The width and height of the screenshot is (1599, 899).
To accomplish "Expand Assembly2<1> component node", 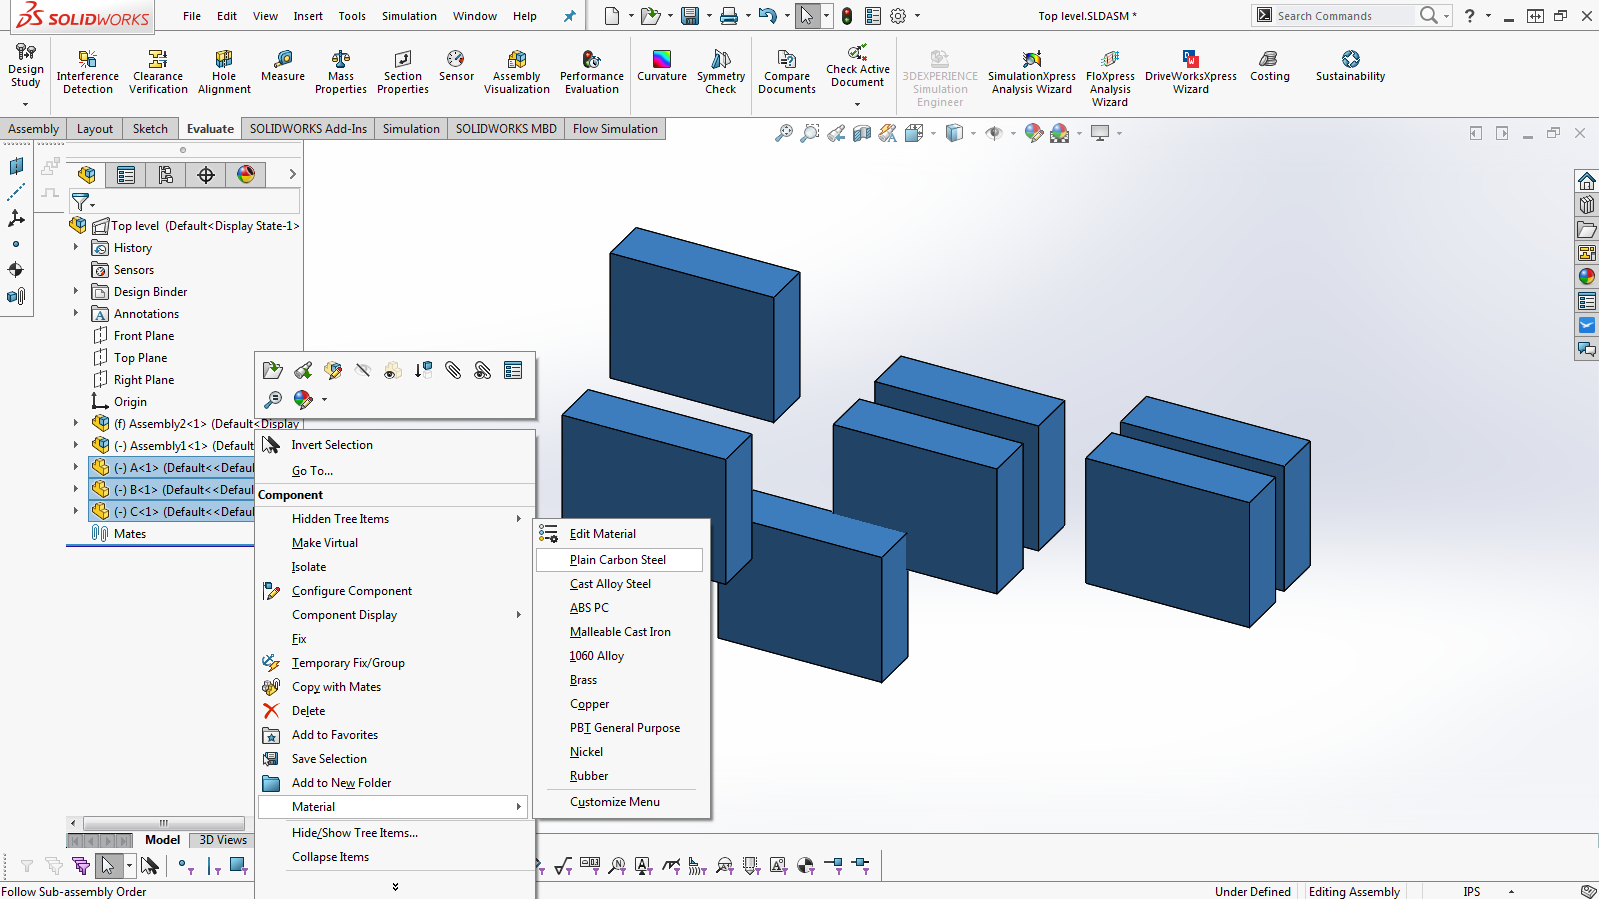I will 75,423.
